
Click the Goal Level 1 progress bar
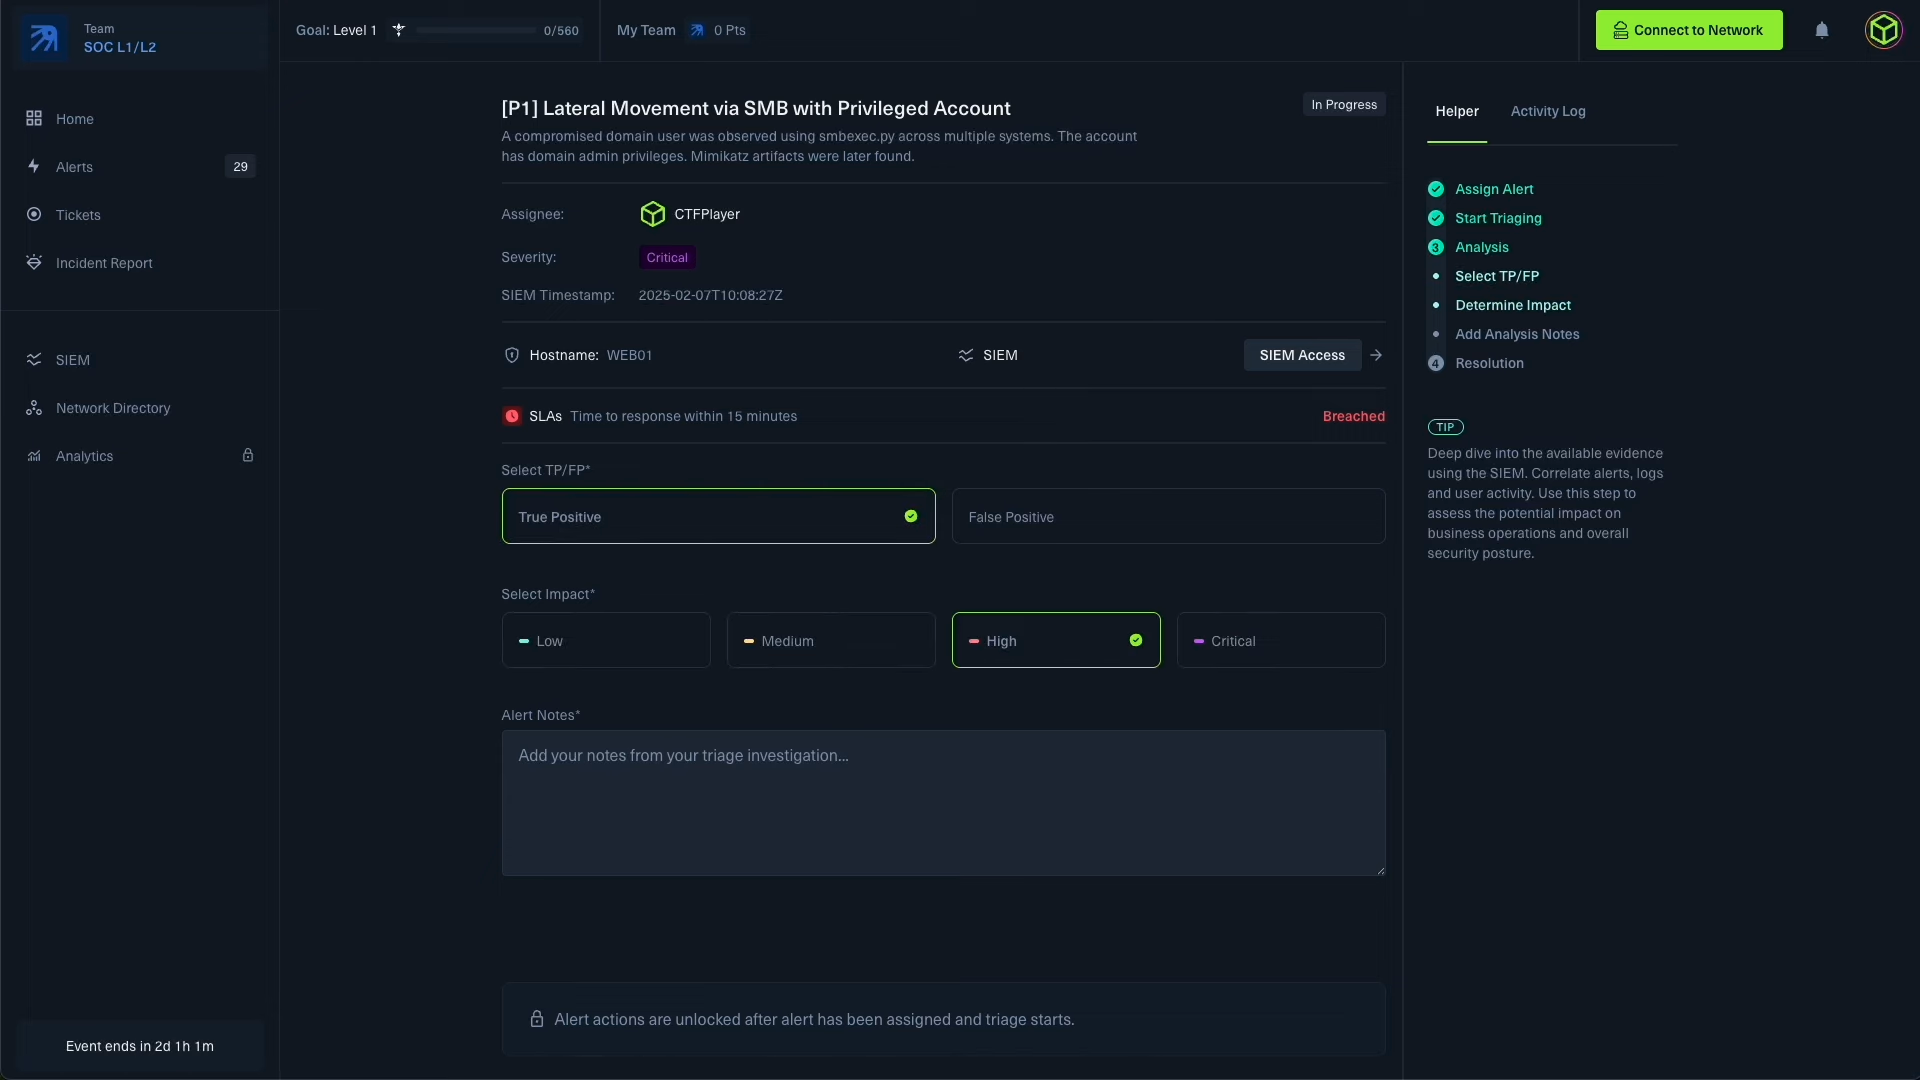[x=476, y=30]
